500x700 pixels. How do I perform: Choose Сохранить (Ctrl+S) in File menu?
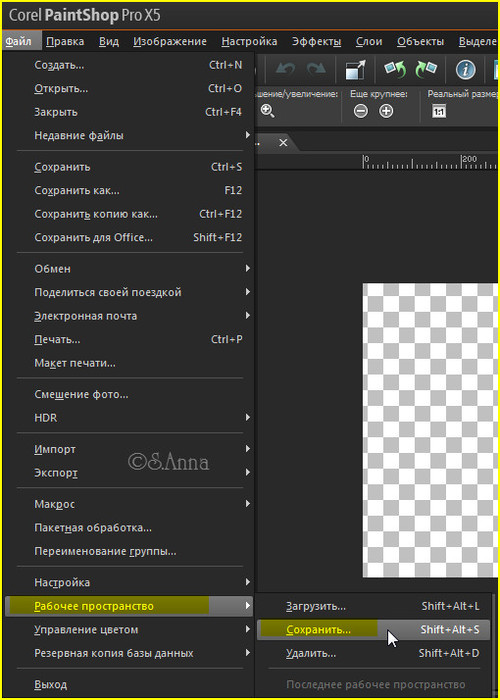click(129, 167)
